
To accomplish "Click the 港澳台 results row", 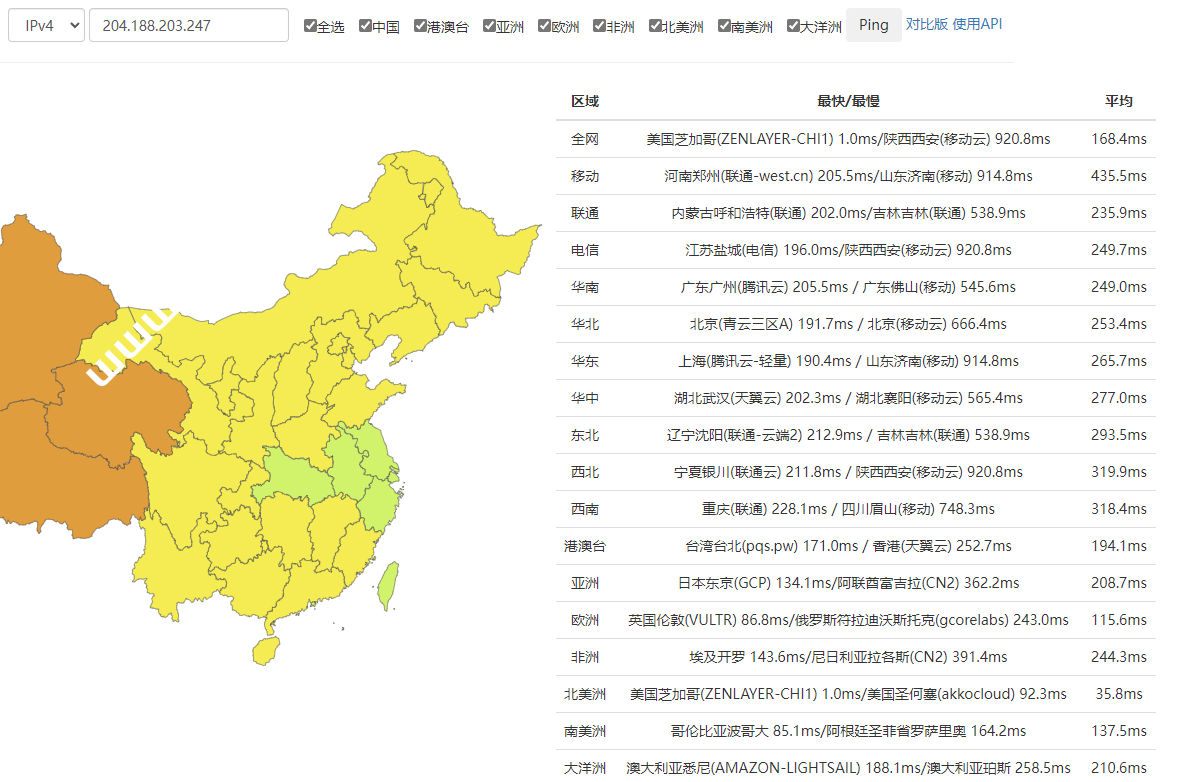I will (x=585, y=546).
